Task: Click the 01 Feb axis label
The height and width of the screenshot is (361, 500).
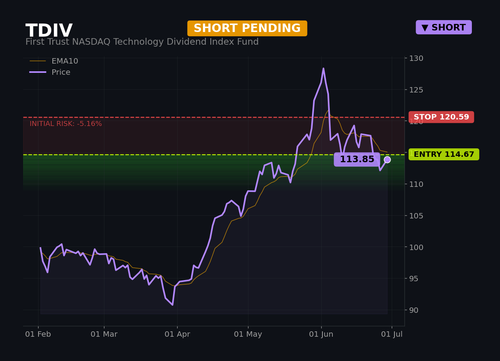Action: click(38, 334)
